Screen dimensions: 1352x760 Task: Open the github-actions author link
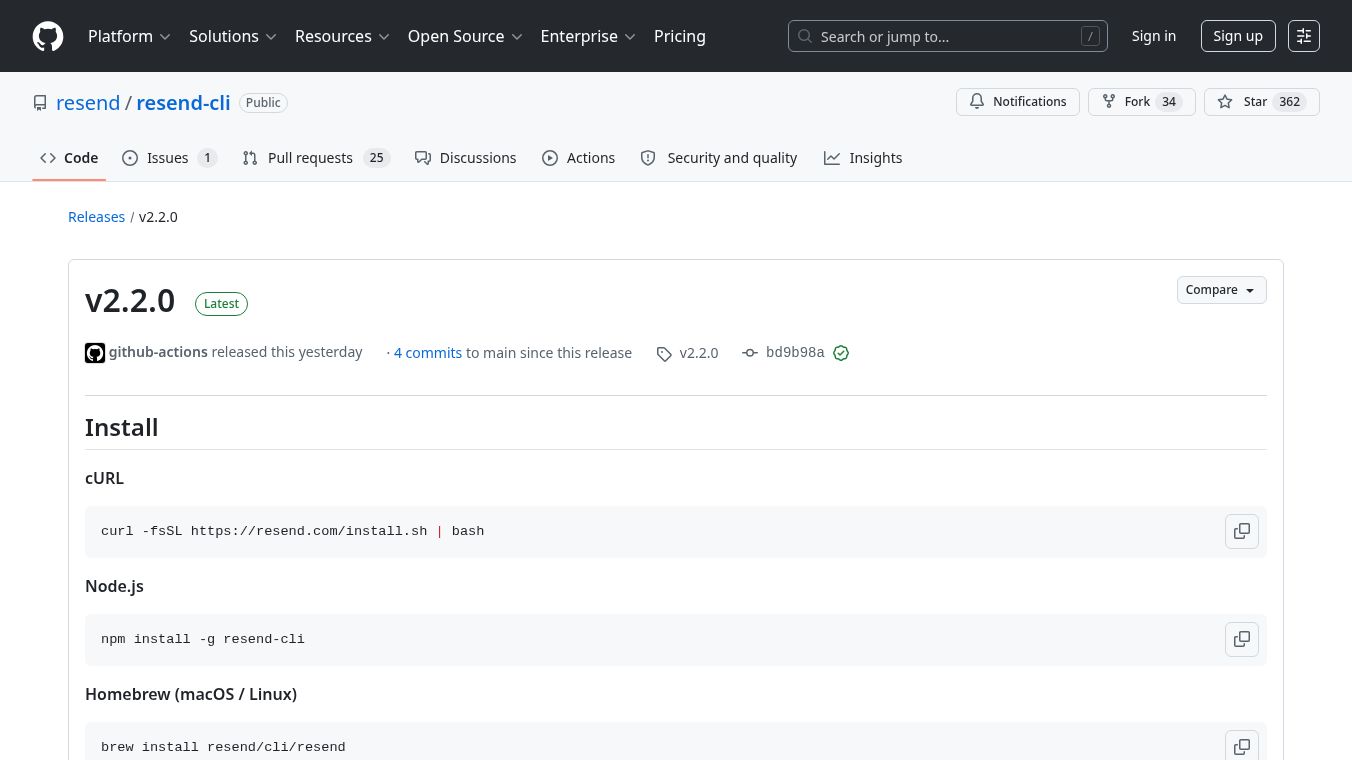click(158, 352)
